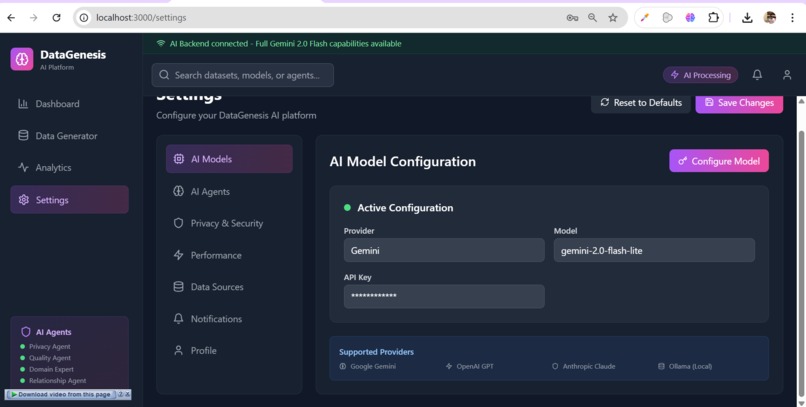Click the Model field showing gemini-2.0-flash-lite
This screenshot has width=806, height=407.
click(654, 250)
